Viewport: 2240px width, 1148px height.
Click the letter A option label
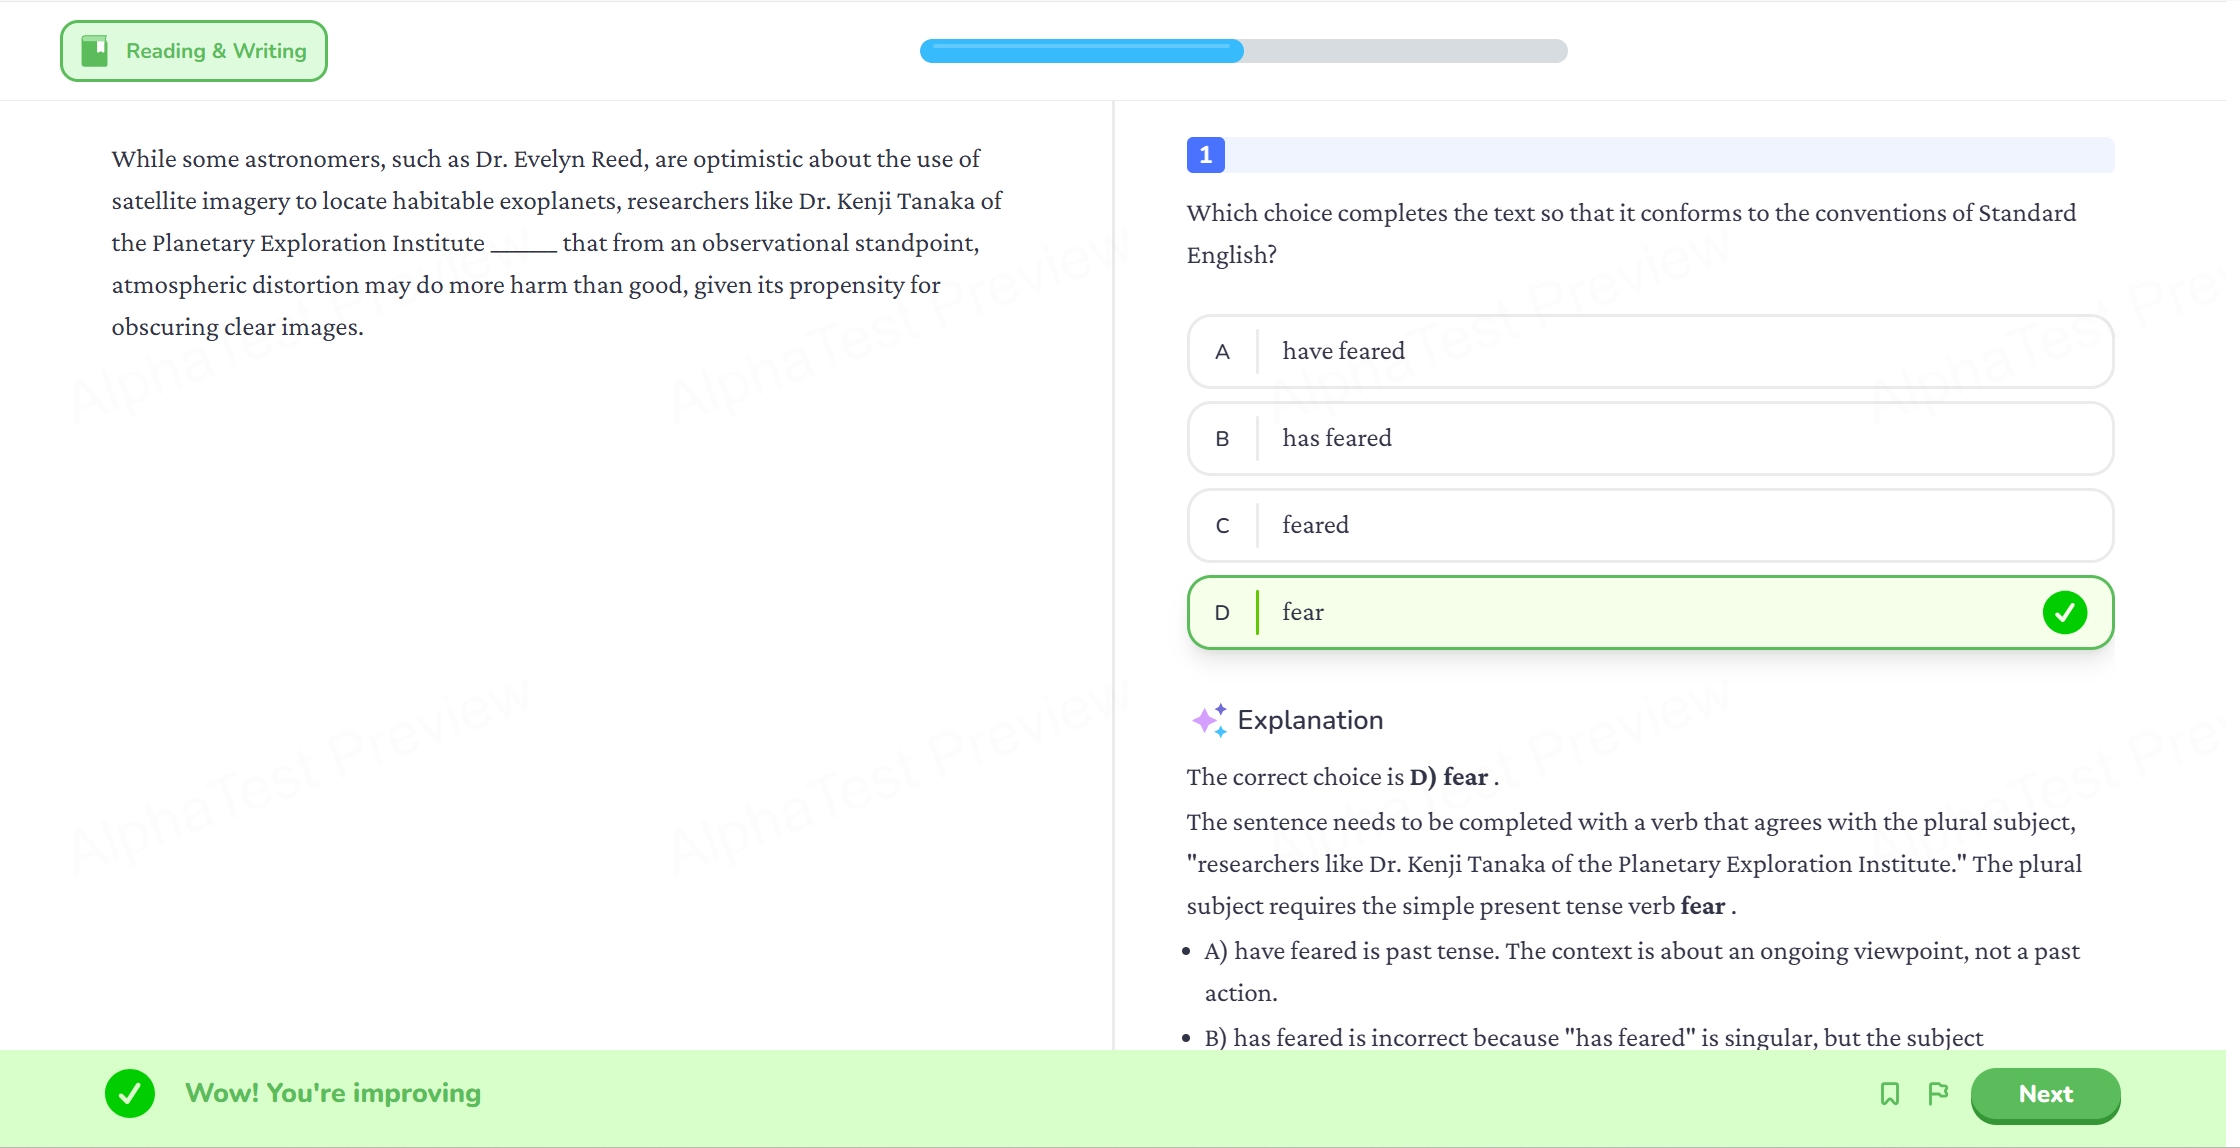1222,352
